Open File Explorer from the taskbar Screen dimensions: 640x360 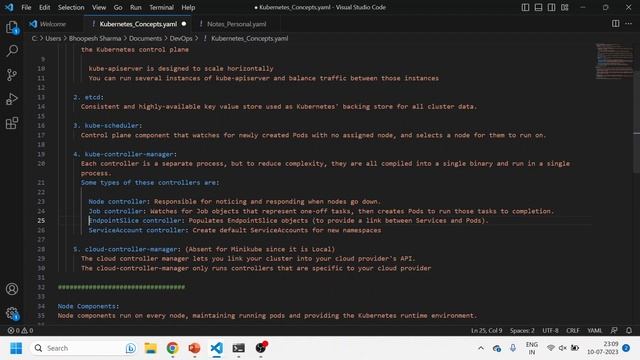coord(151,348)
